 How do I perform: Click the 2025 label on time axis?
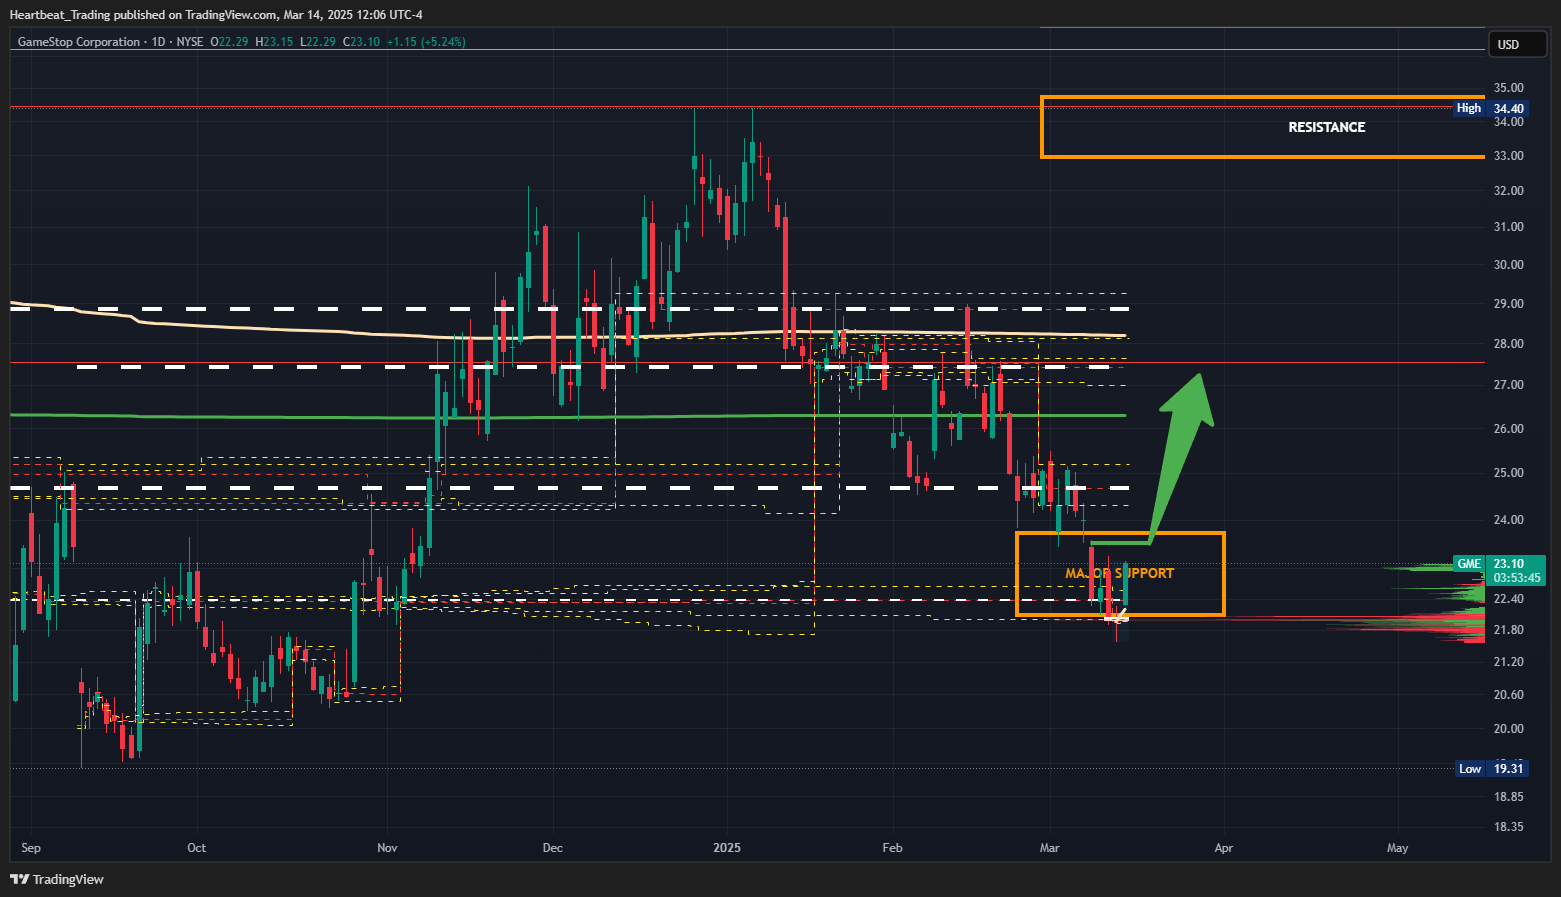coord(727,848)
